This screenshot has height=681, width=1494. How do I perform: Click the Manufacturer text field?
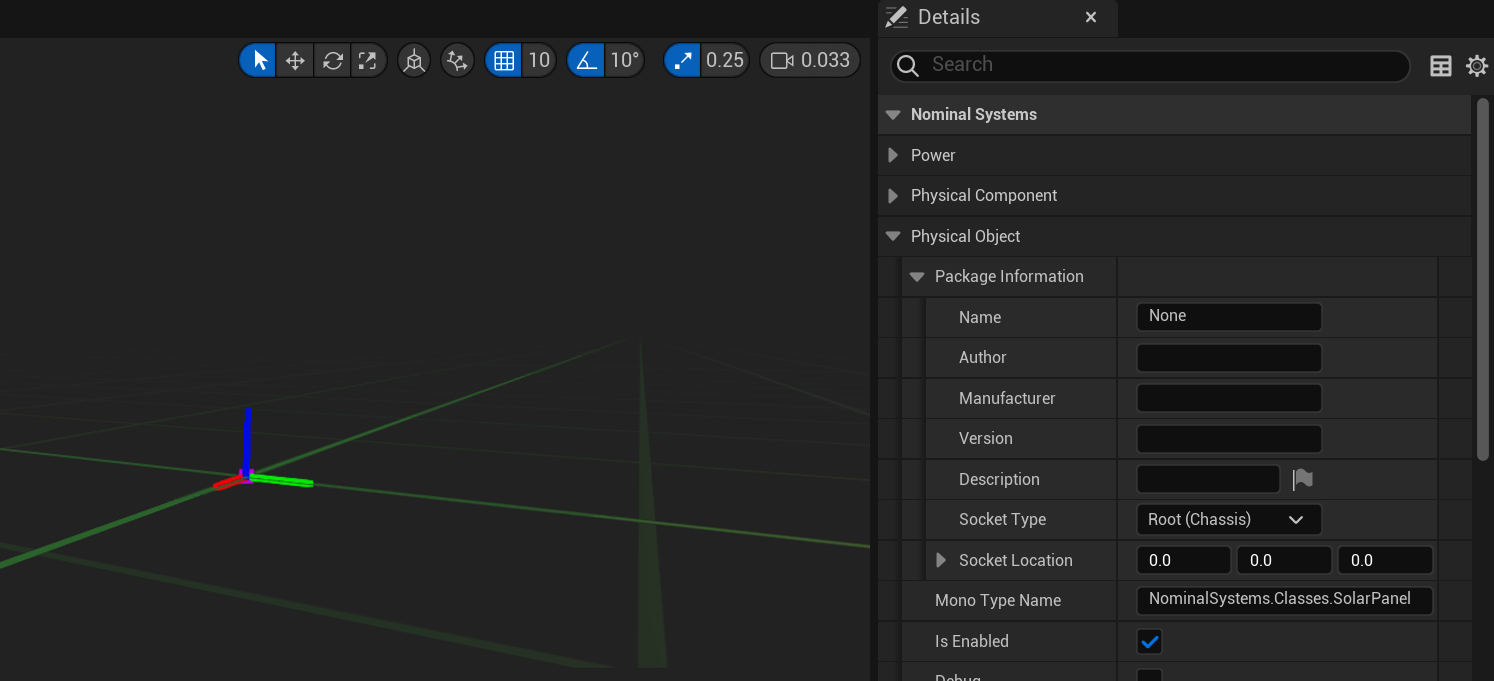pyautogui.click(x=1229, y=398)
